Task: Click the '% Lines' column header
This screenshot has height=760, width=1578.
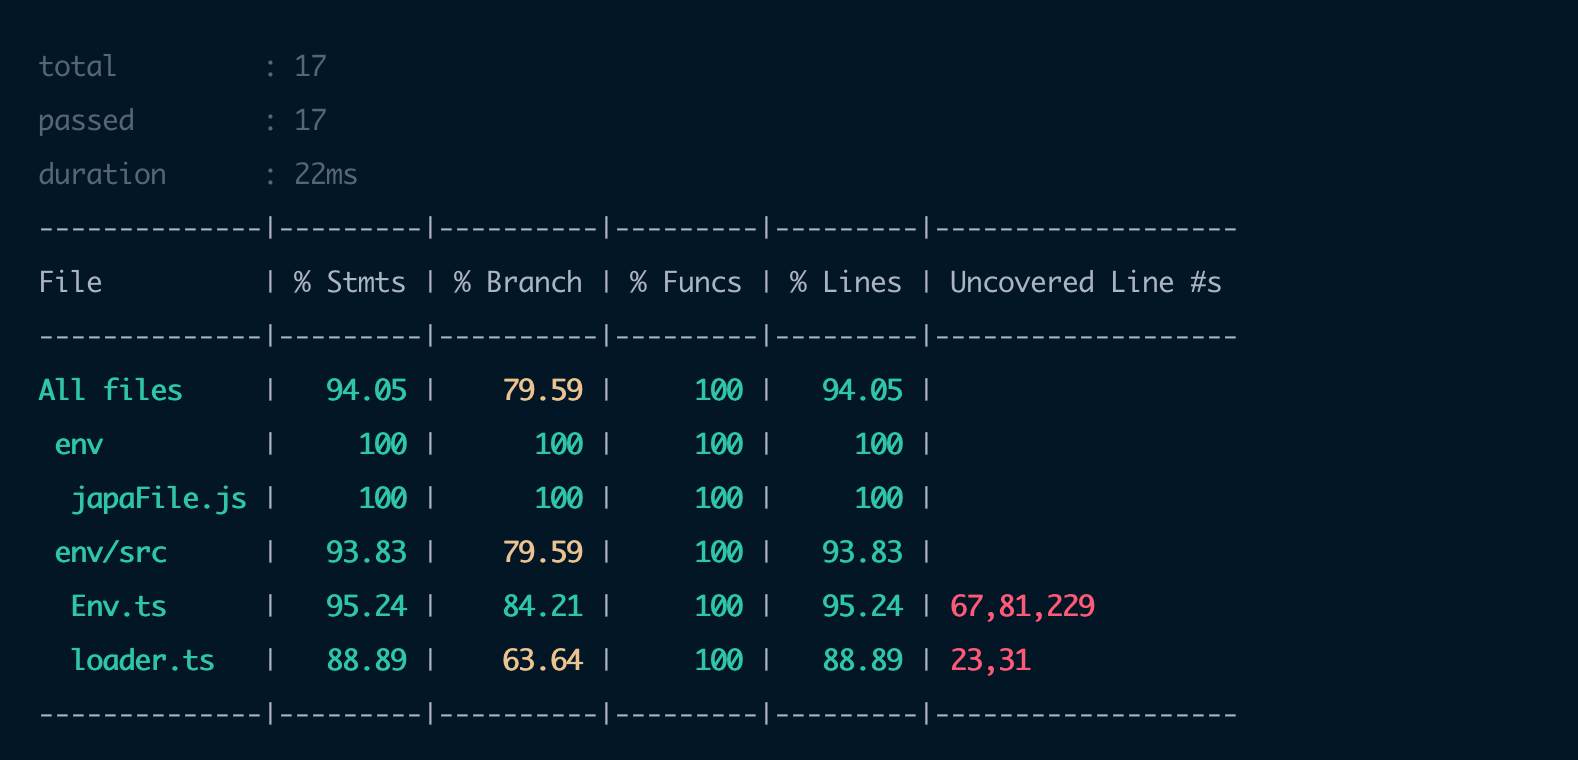Action: (x=846, y=282)
